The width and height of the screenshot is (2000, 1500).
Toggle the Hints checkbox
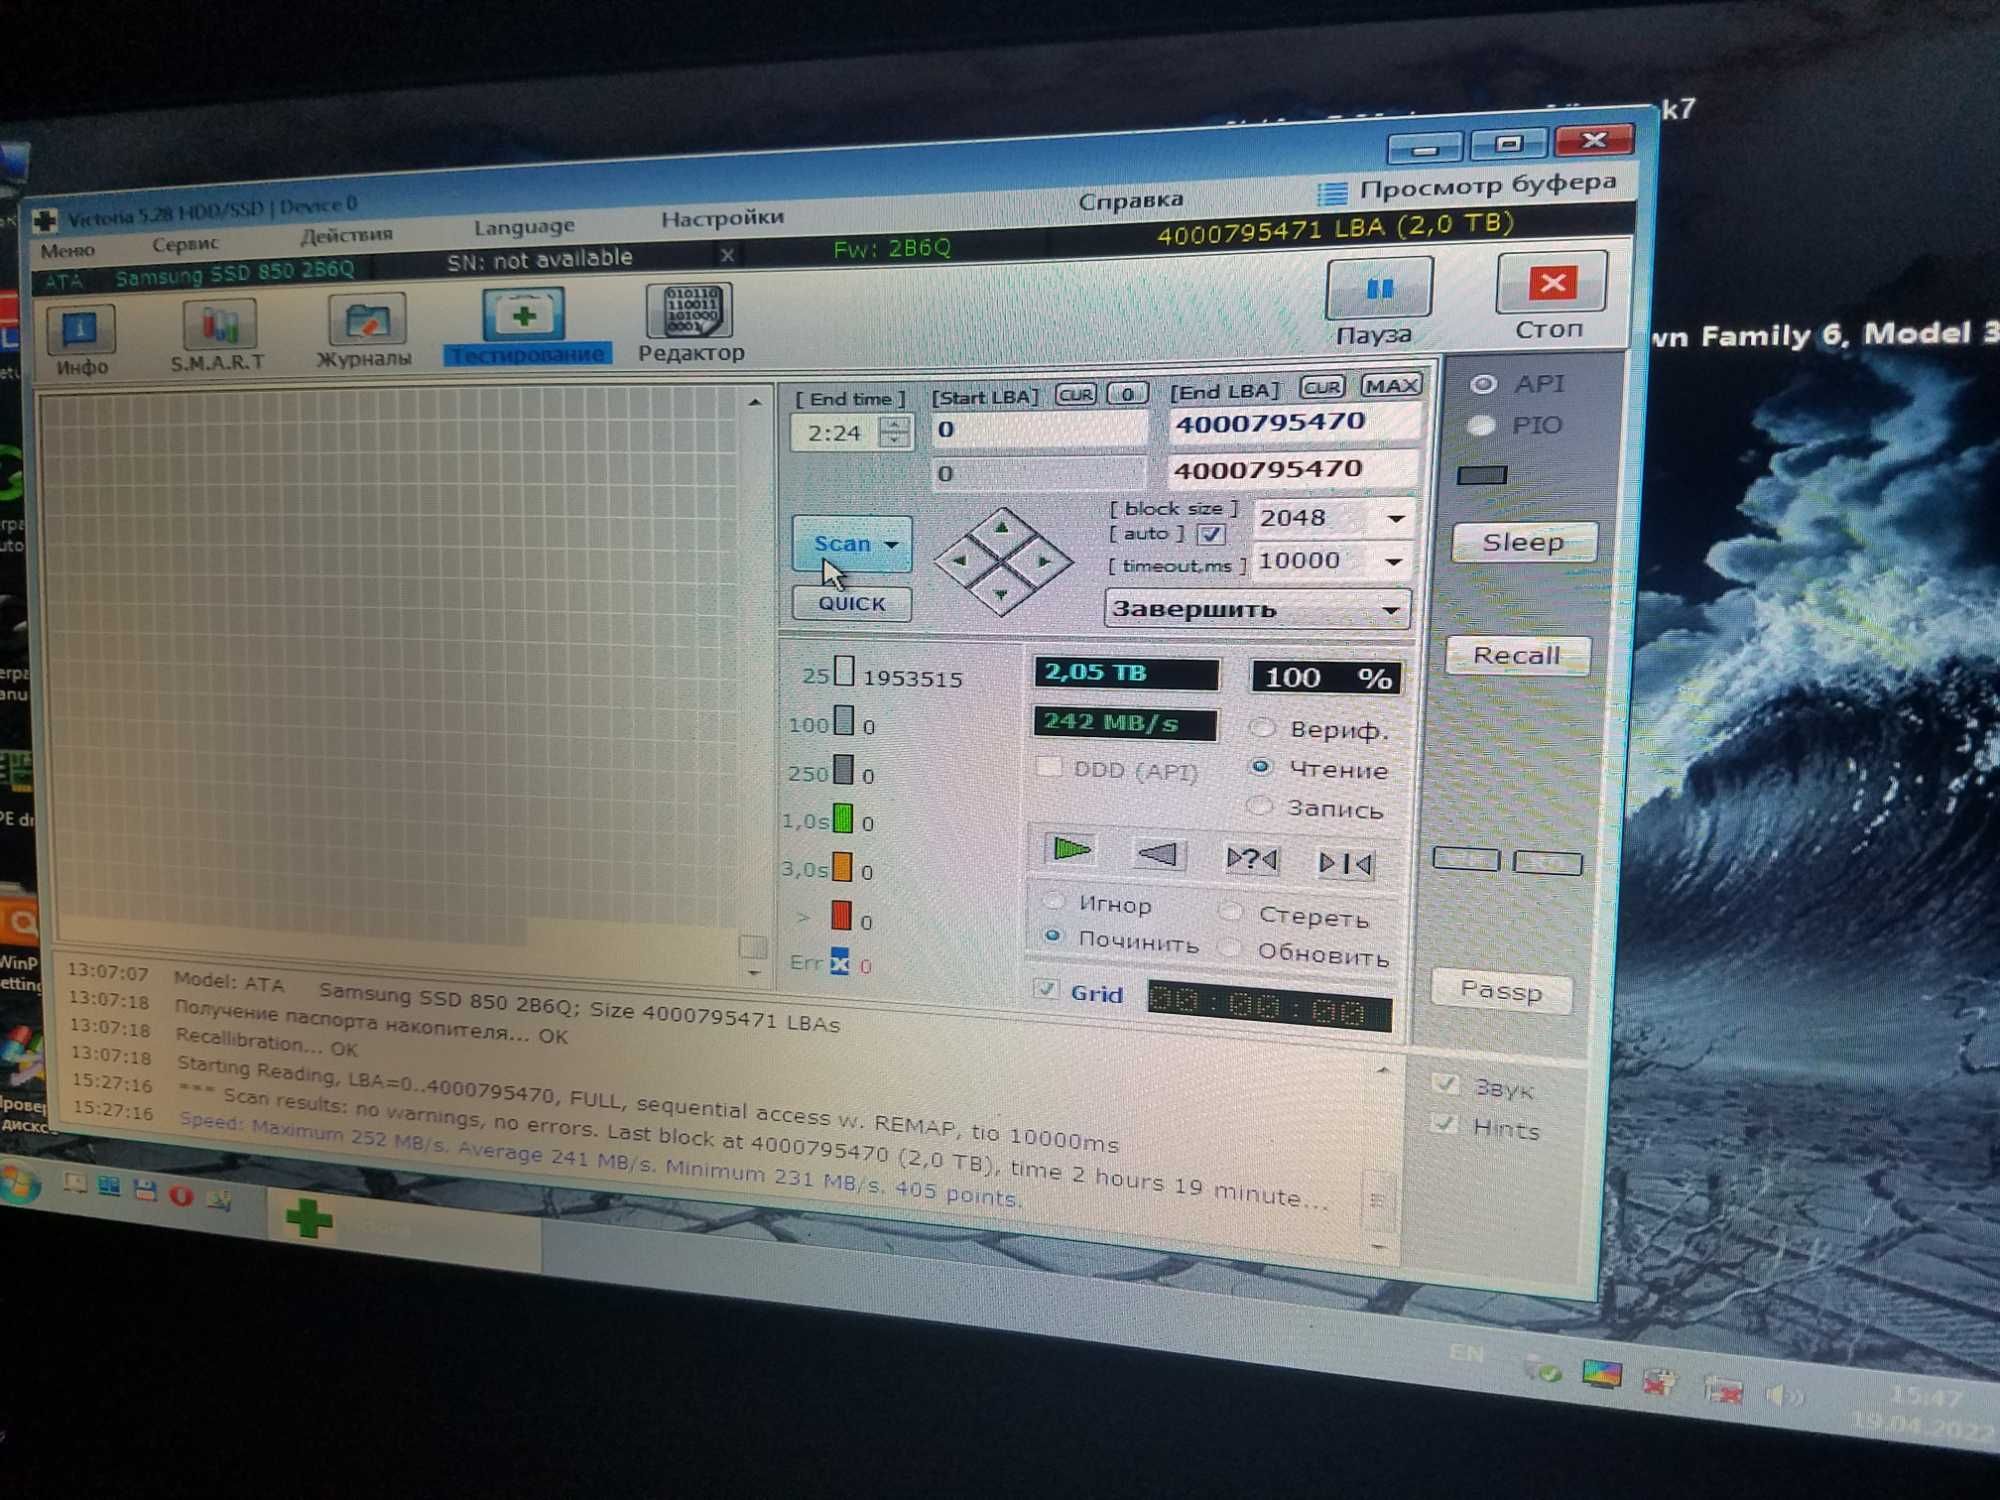pos(1443,1123)
